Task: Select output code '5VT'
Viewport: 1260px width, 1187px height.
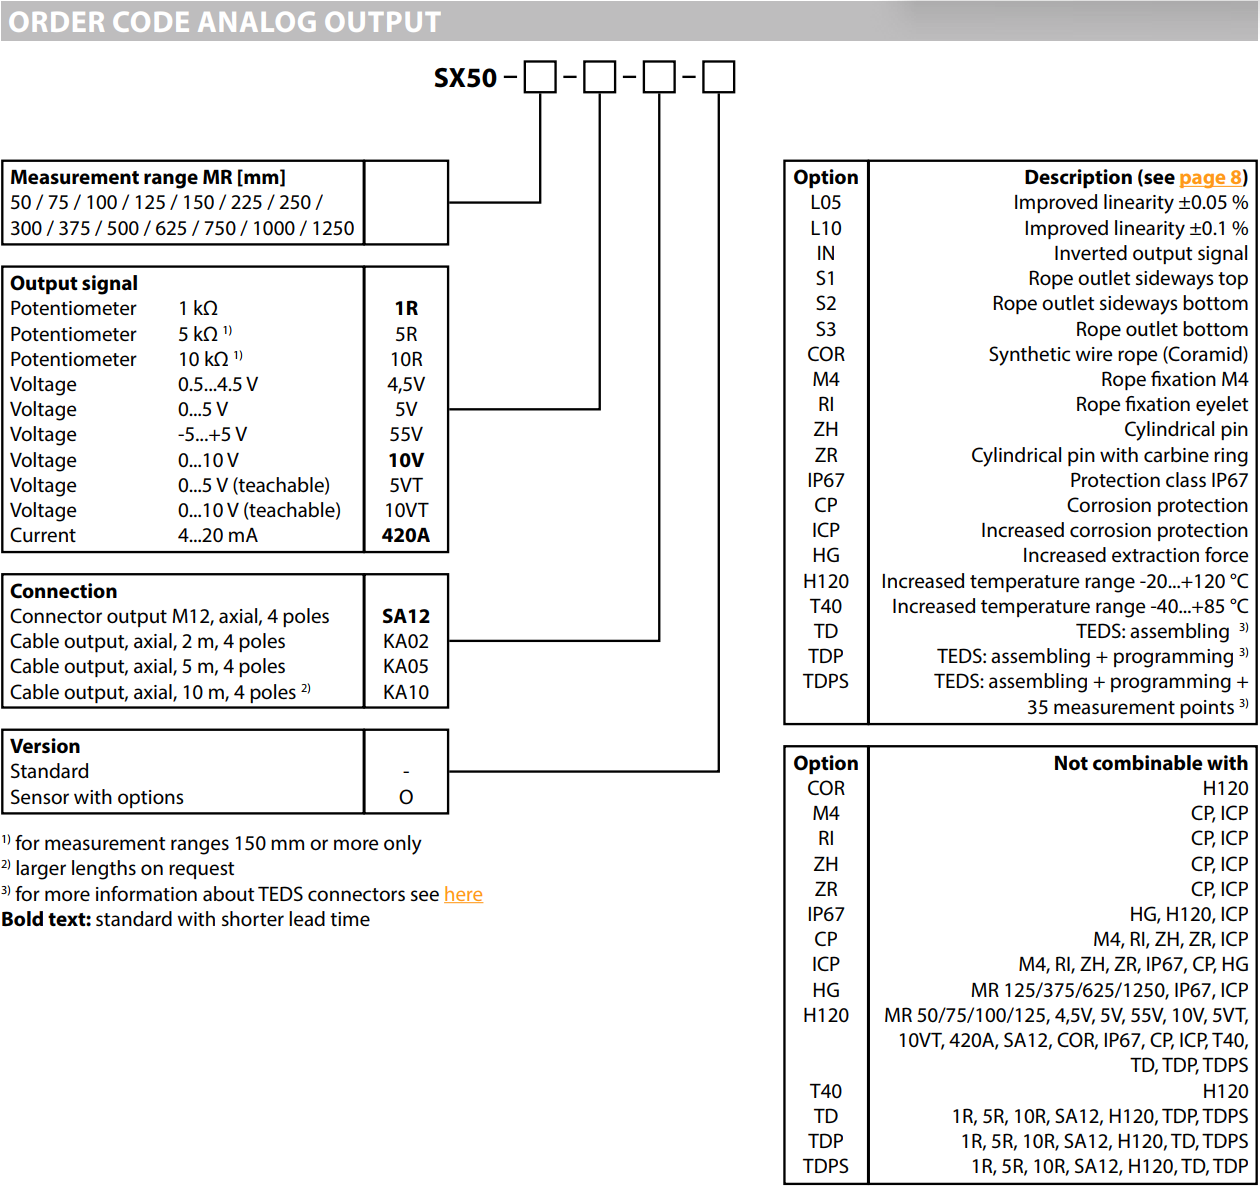Action: coord(406,485)
